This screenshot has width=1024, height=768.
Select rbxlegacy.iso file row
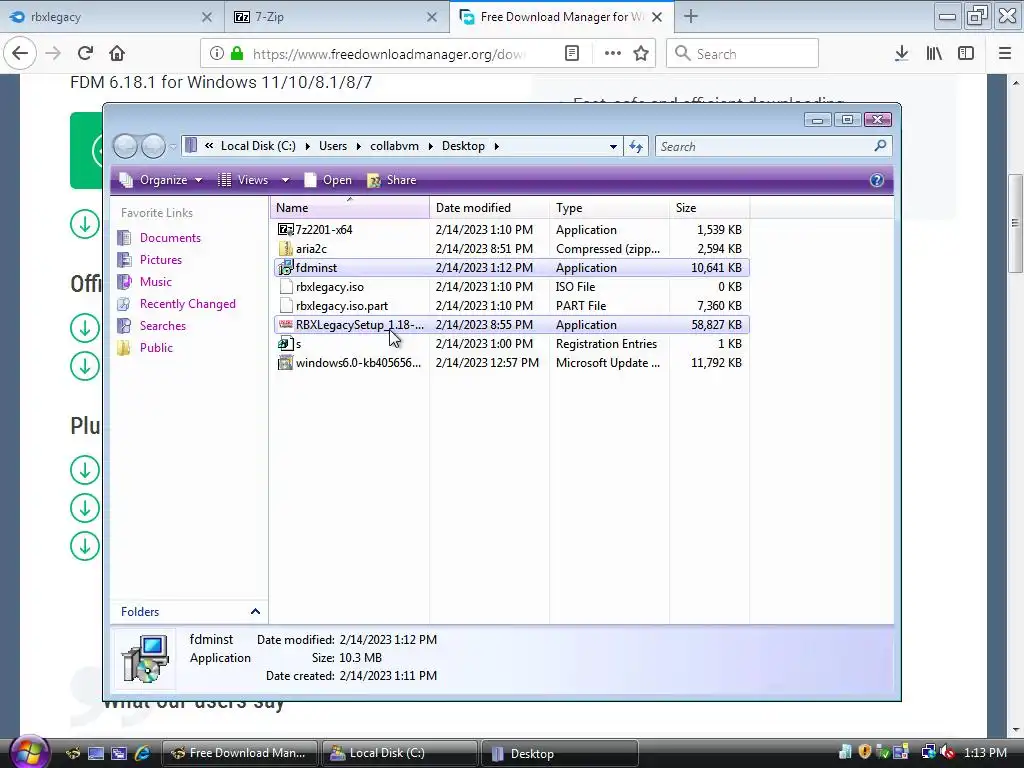click(511, 287)
